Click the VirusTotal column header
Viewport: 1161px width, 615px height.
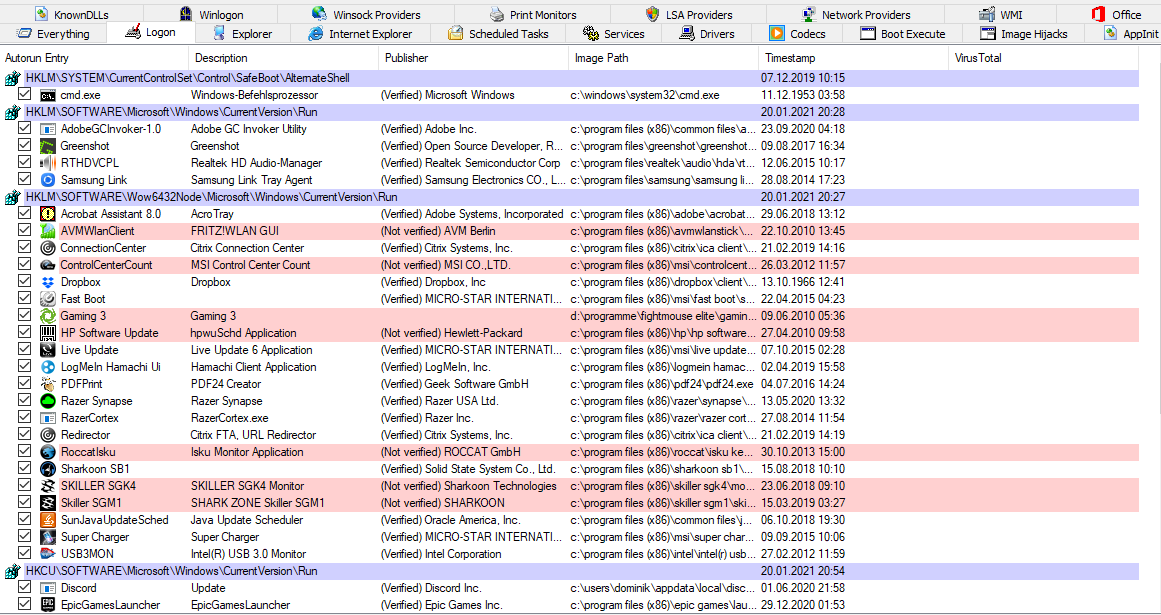1044,58
